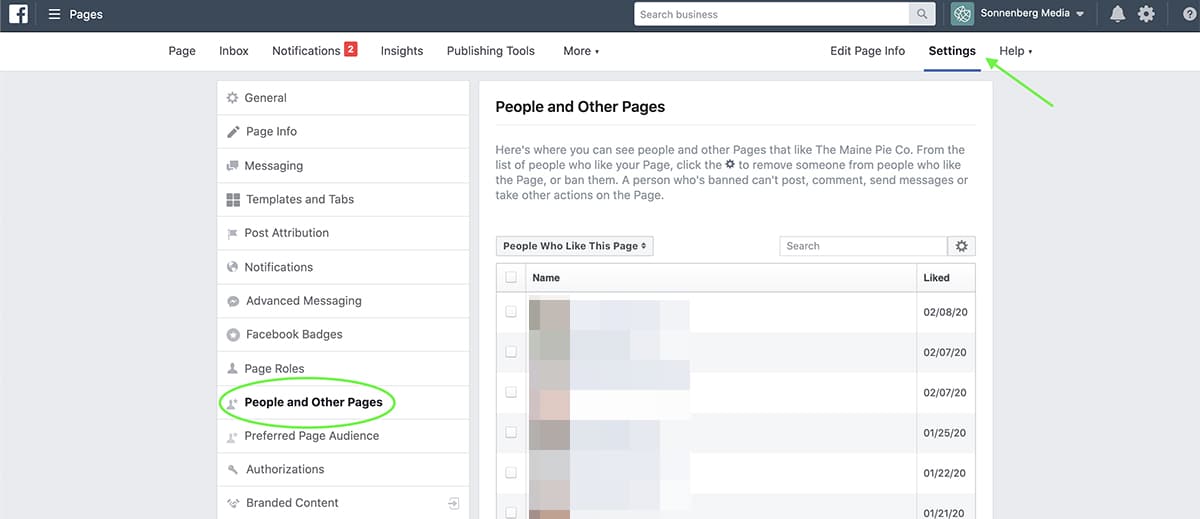Click the search magnifier button

921,14
